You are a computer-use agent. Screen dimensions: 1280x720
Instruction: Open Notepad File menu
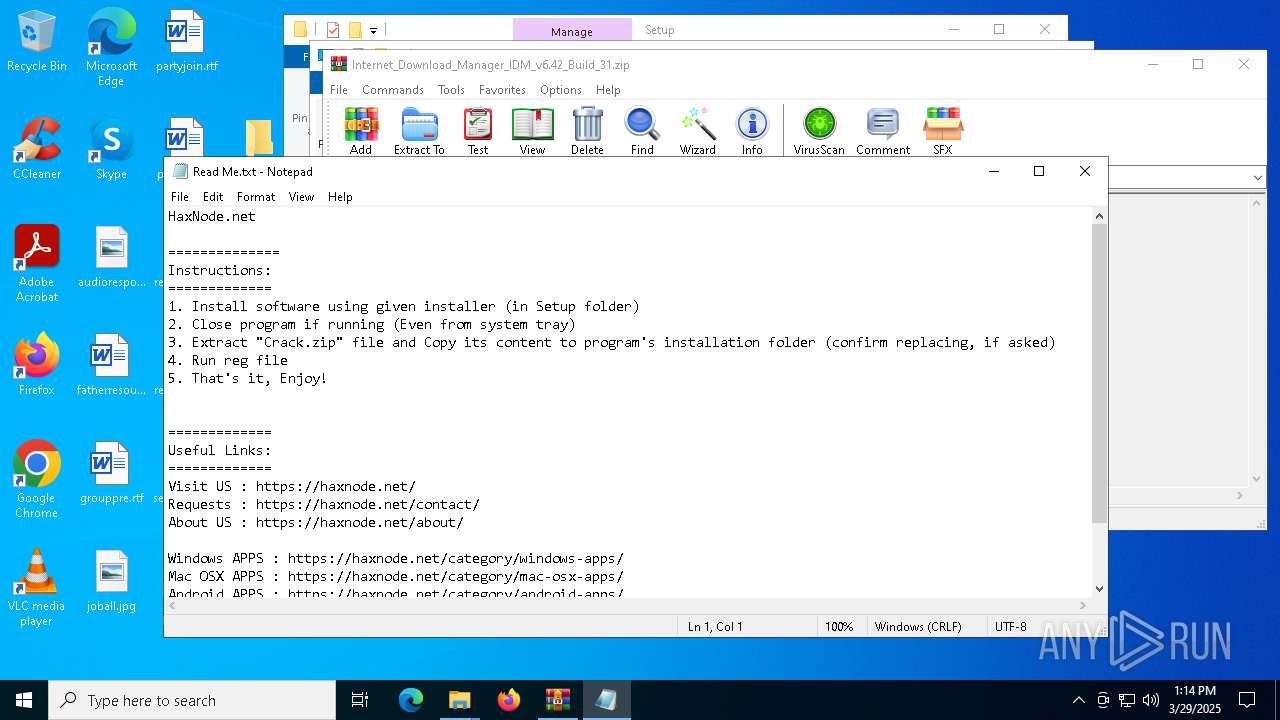[180, 197]
